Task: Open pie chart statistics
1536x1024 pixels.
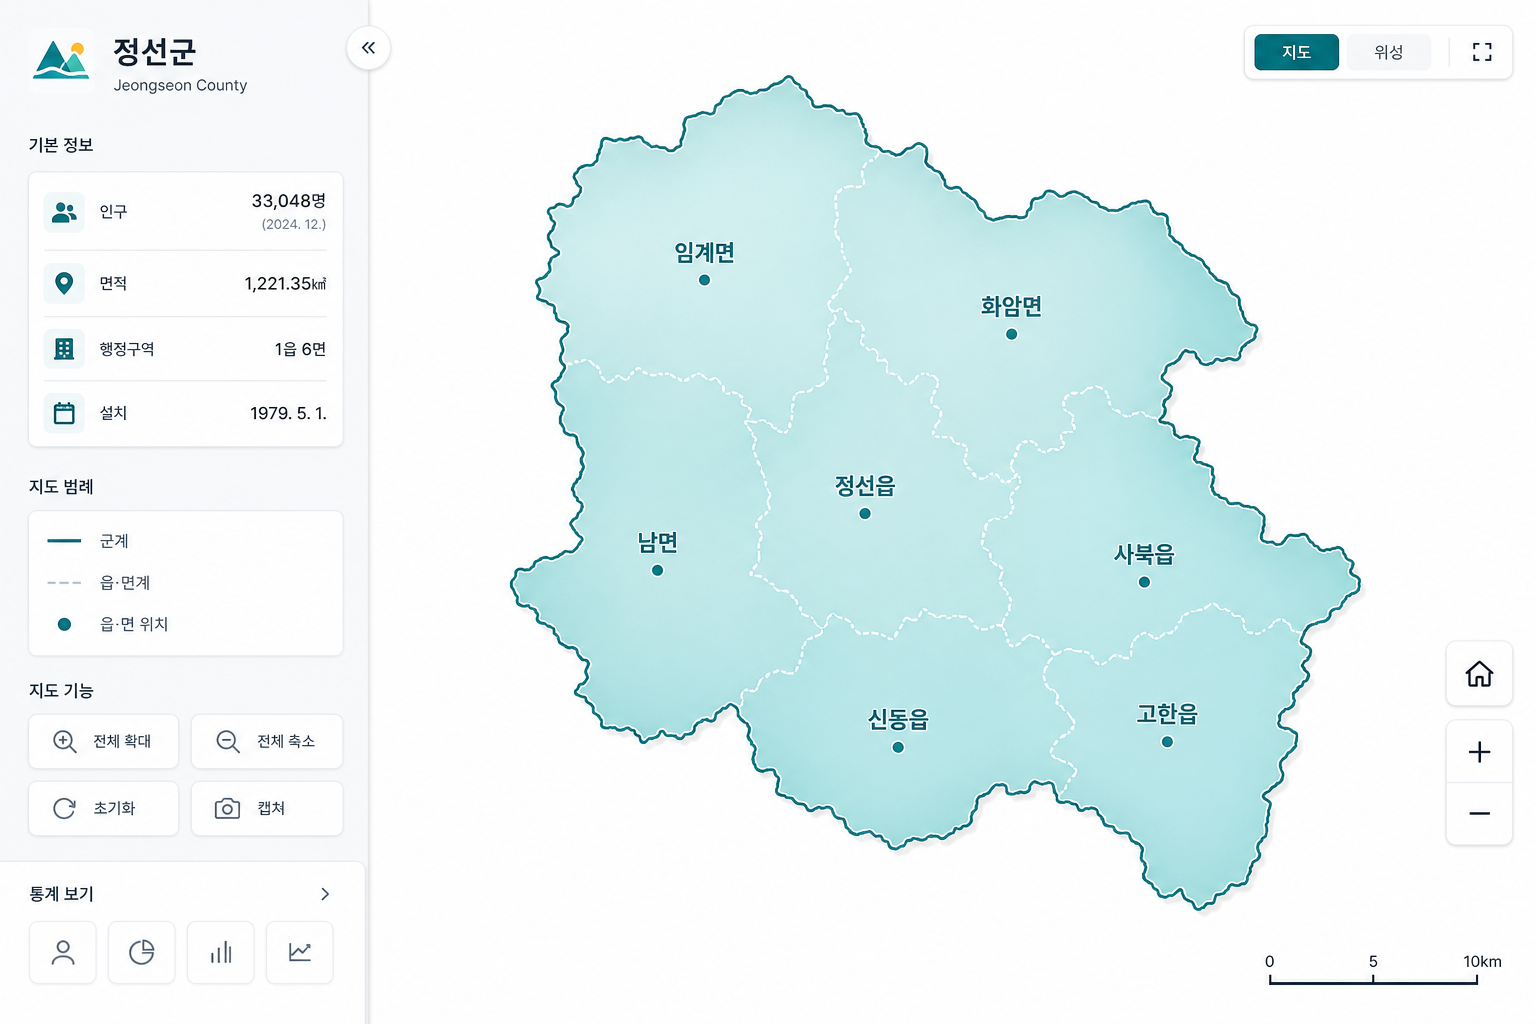Action: click(142, 952)
